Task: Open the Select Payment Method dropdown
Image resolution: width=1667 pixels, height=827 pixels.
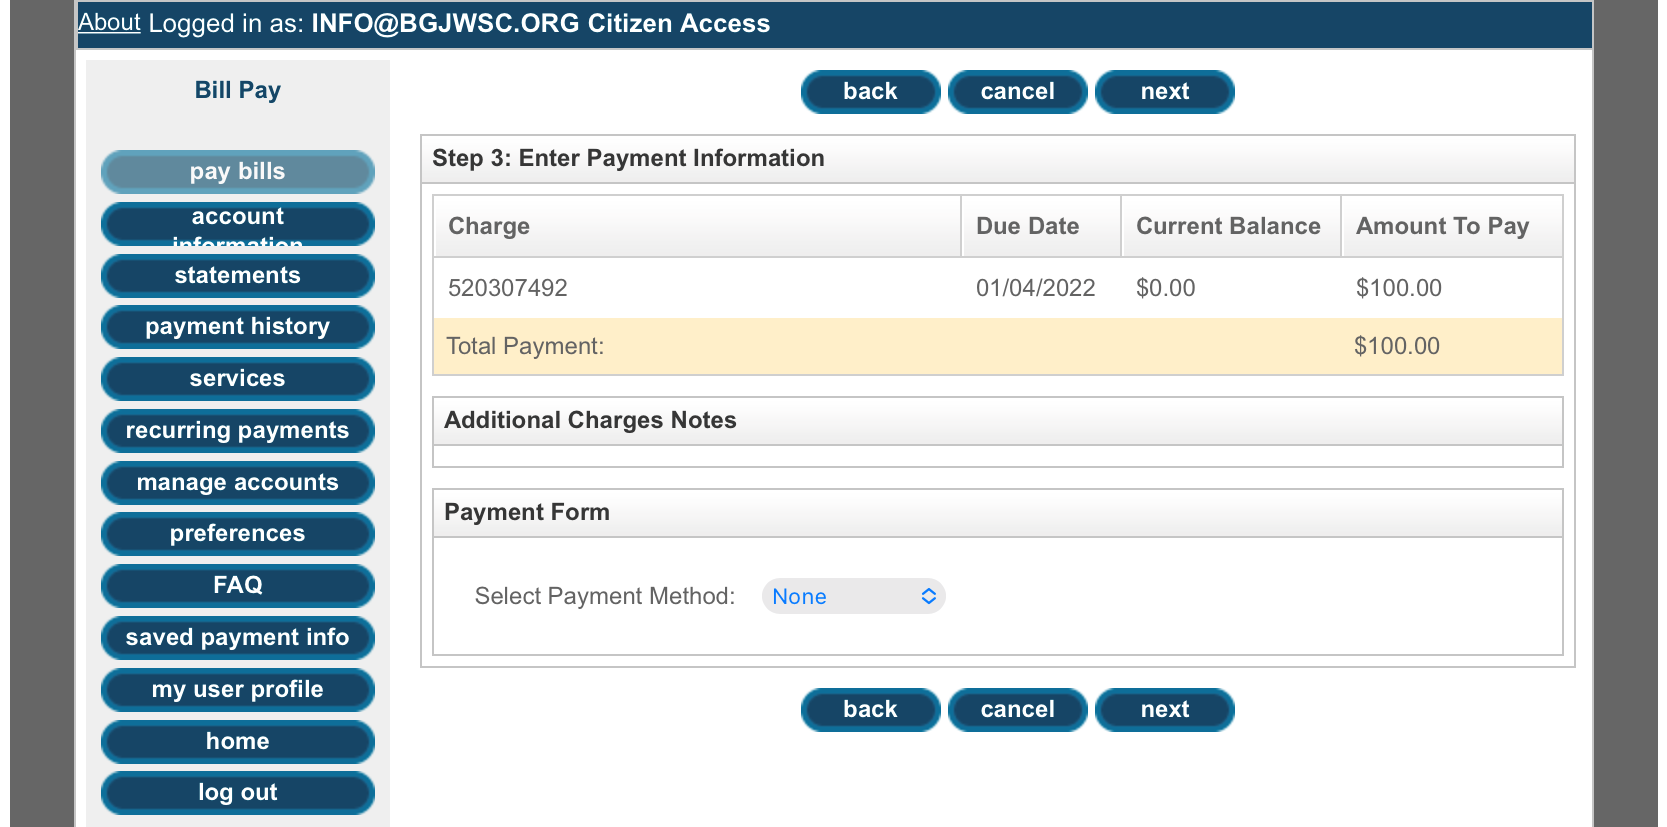Action: click(853, 596)
